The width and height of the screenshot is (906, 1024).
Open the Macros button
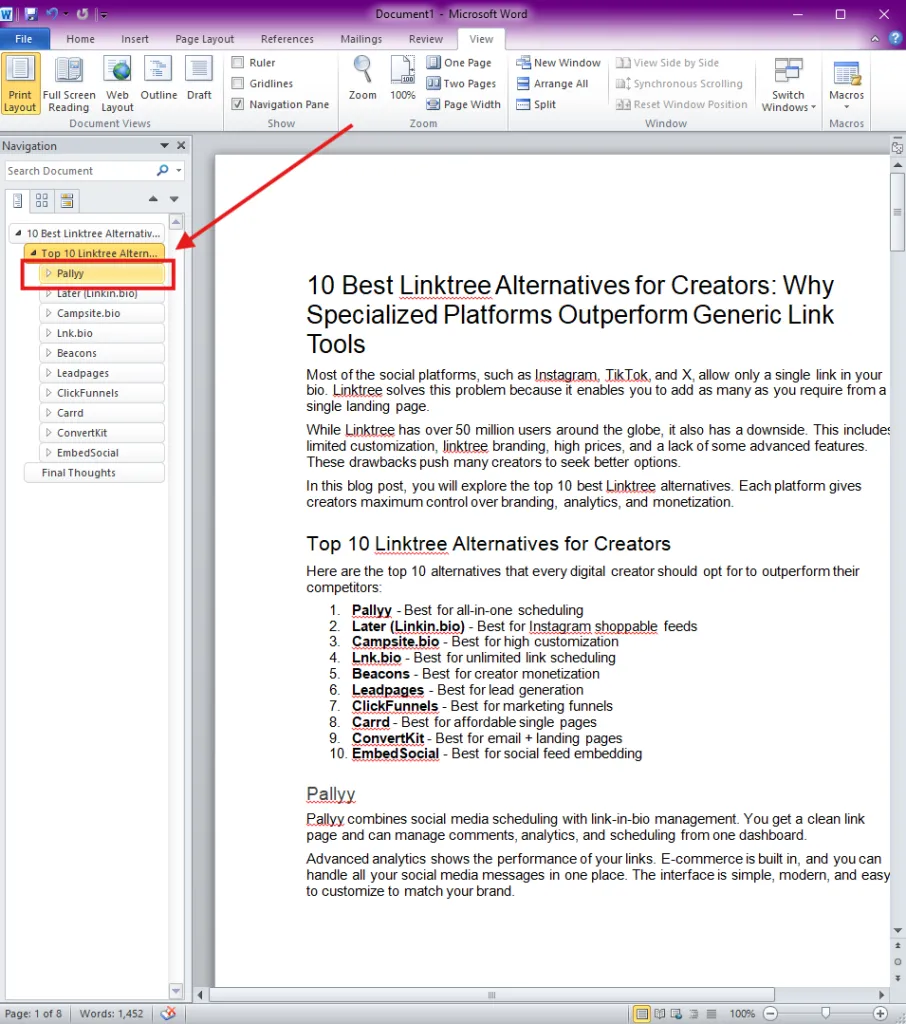pos(846,84)
